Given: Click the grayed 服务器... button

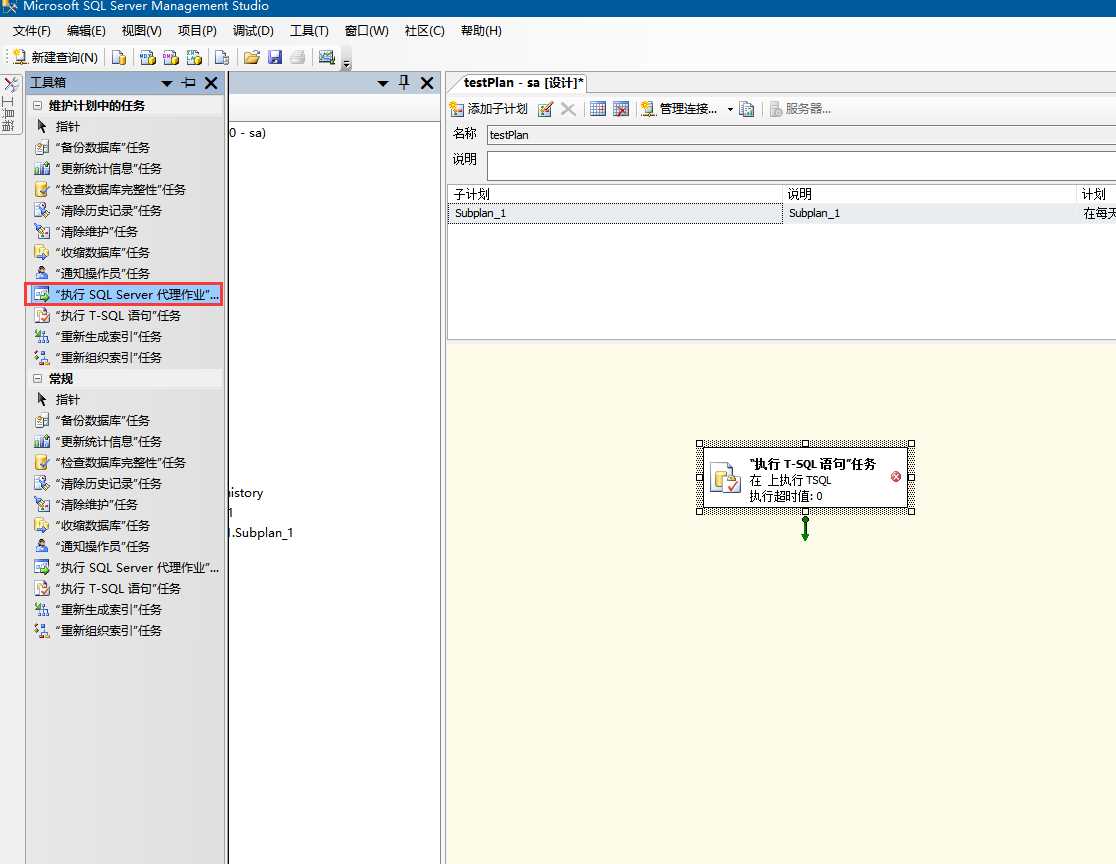Looking at the screenshot, I should point(800,109).
